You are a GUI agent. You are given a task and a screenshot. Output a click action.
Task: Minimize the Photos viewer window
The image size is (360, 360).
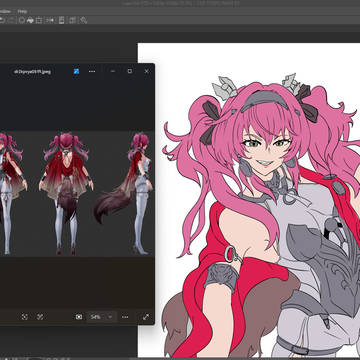[x=113, y=71]
